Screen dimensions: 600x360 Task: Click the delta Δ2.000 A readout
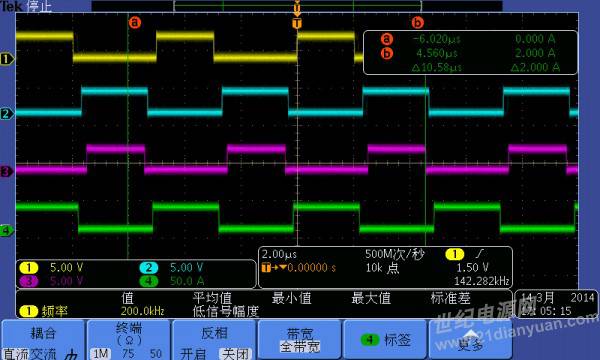point(535,68)
